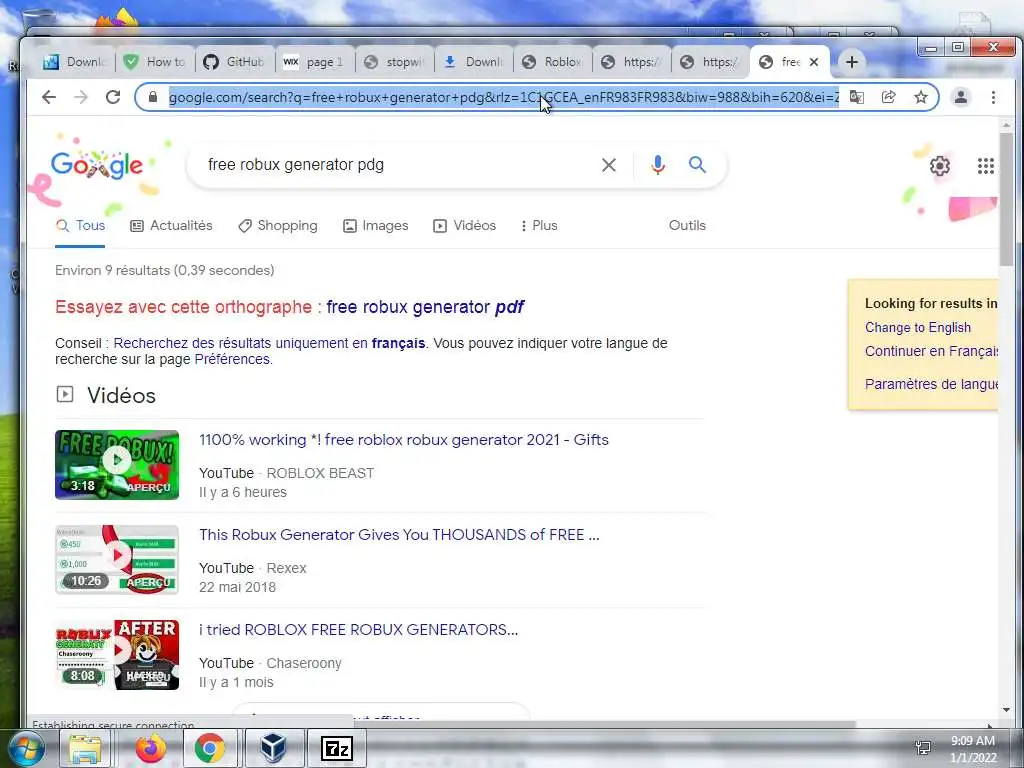Screen dimensions: 1024x768
Task: Switch to the Wix 'page 1' tab
Action: (x=313, y=62)
